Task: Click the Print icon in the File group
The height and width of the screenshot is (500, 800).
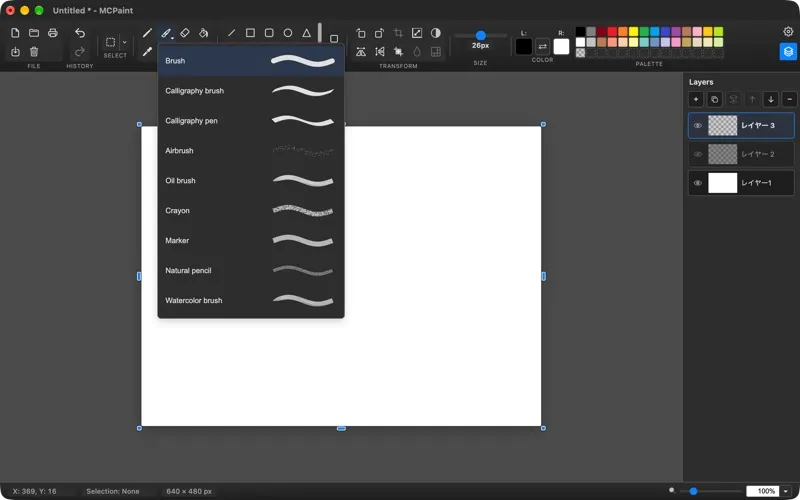Action: 53,33
